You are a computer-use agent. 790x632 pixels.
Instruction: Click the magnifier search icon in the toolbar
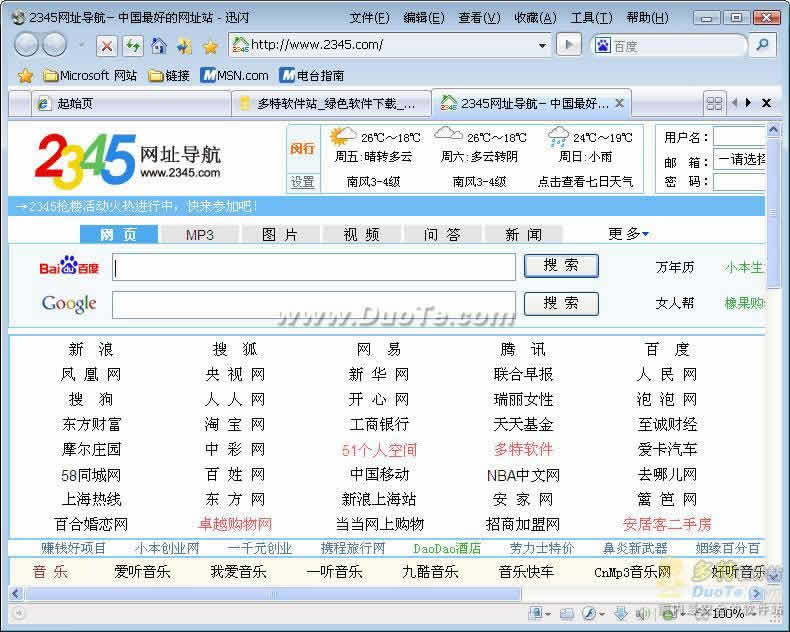pyautogui.click(x=762, y=45)
